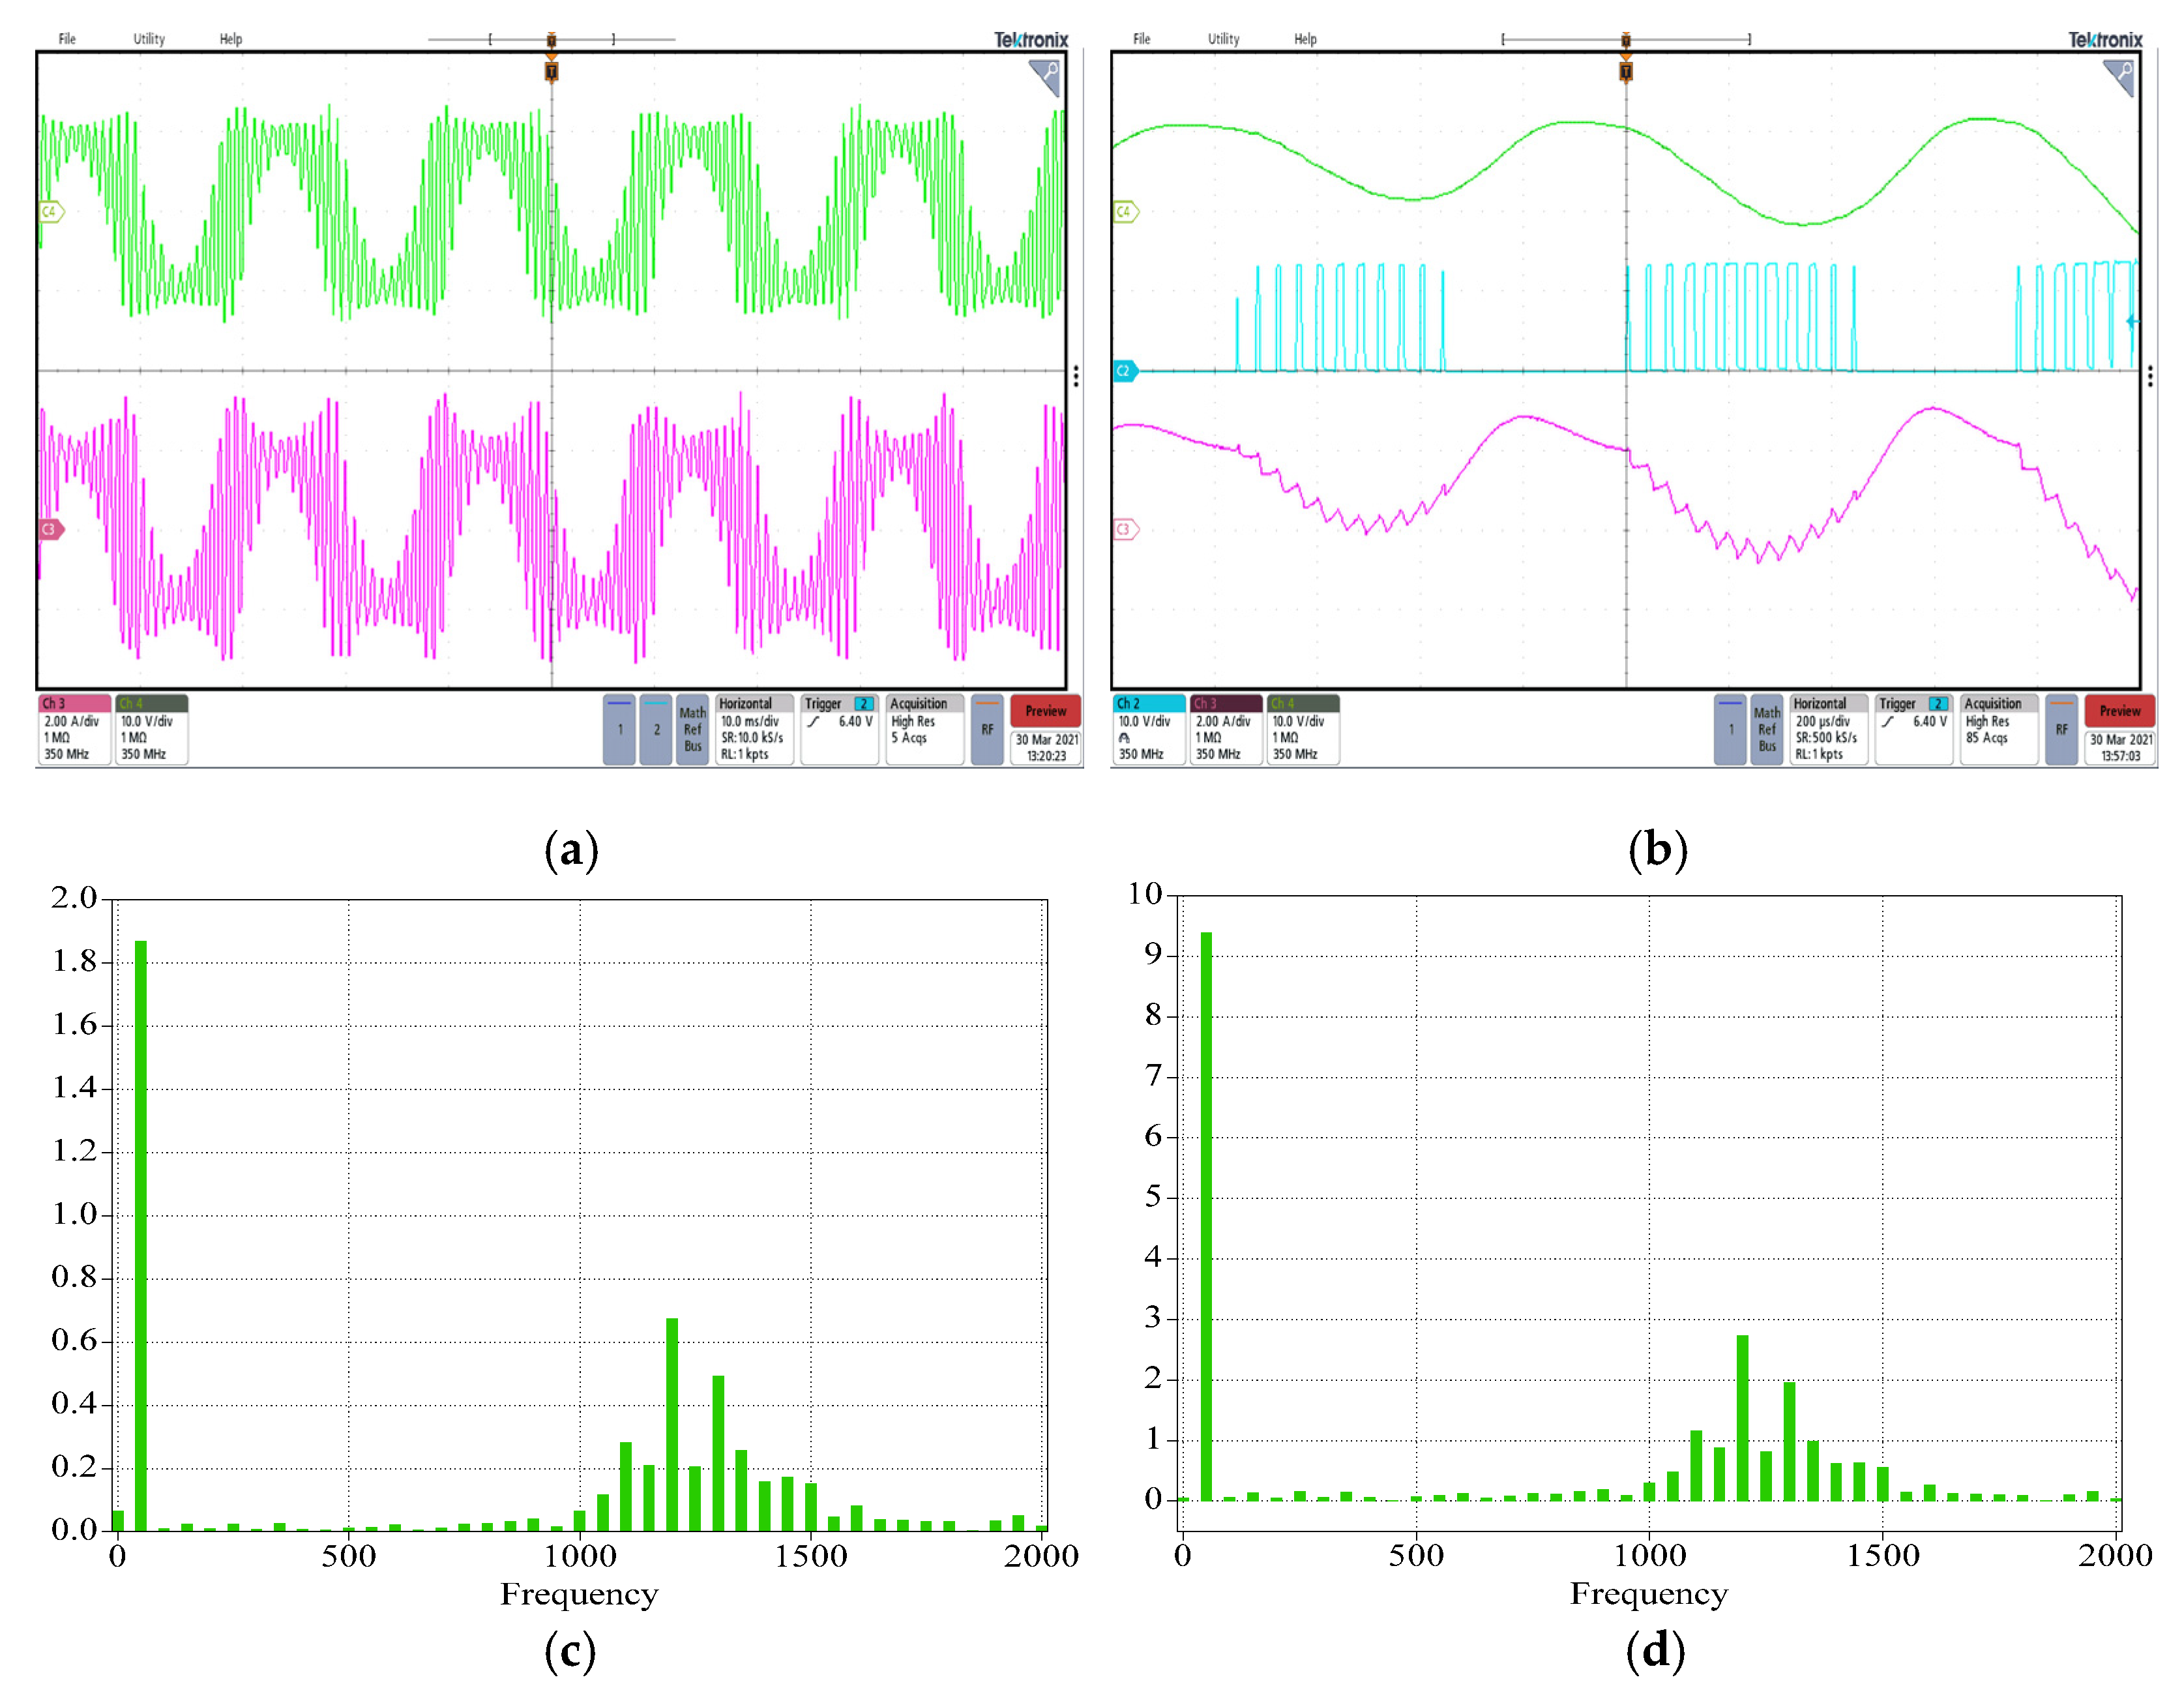2184x1686 pixels.
Task: Click the orange trigger marker on left scope
Action: click(x=551, y=72)
